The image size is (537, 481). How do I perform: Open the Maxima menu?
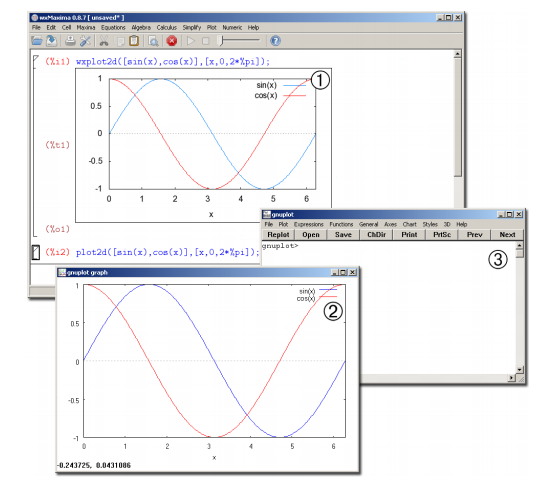(86, 27)
